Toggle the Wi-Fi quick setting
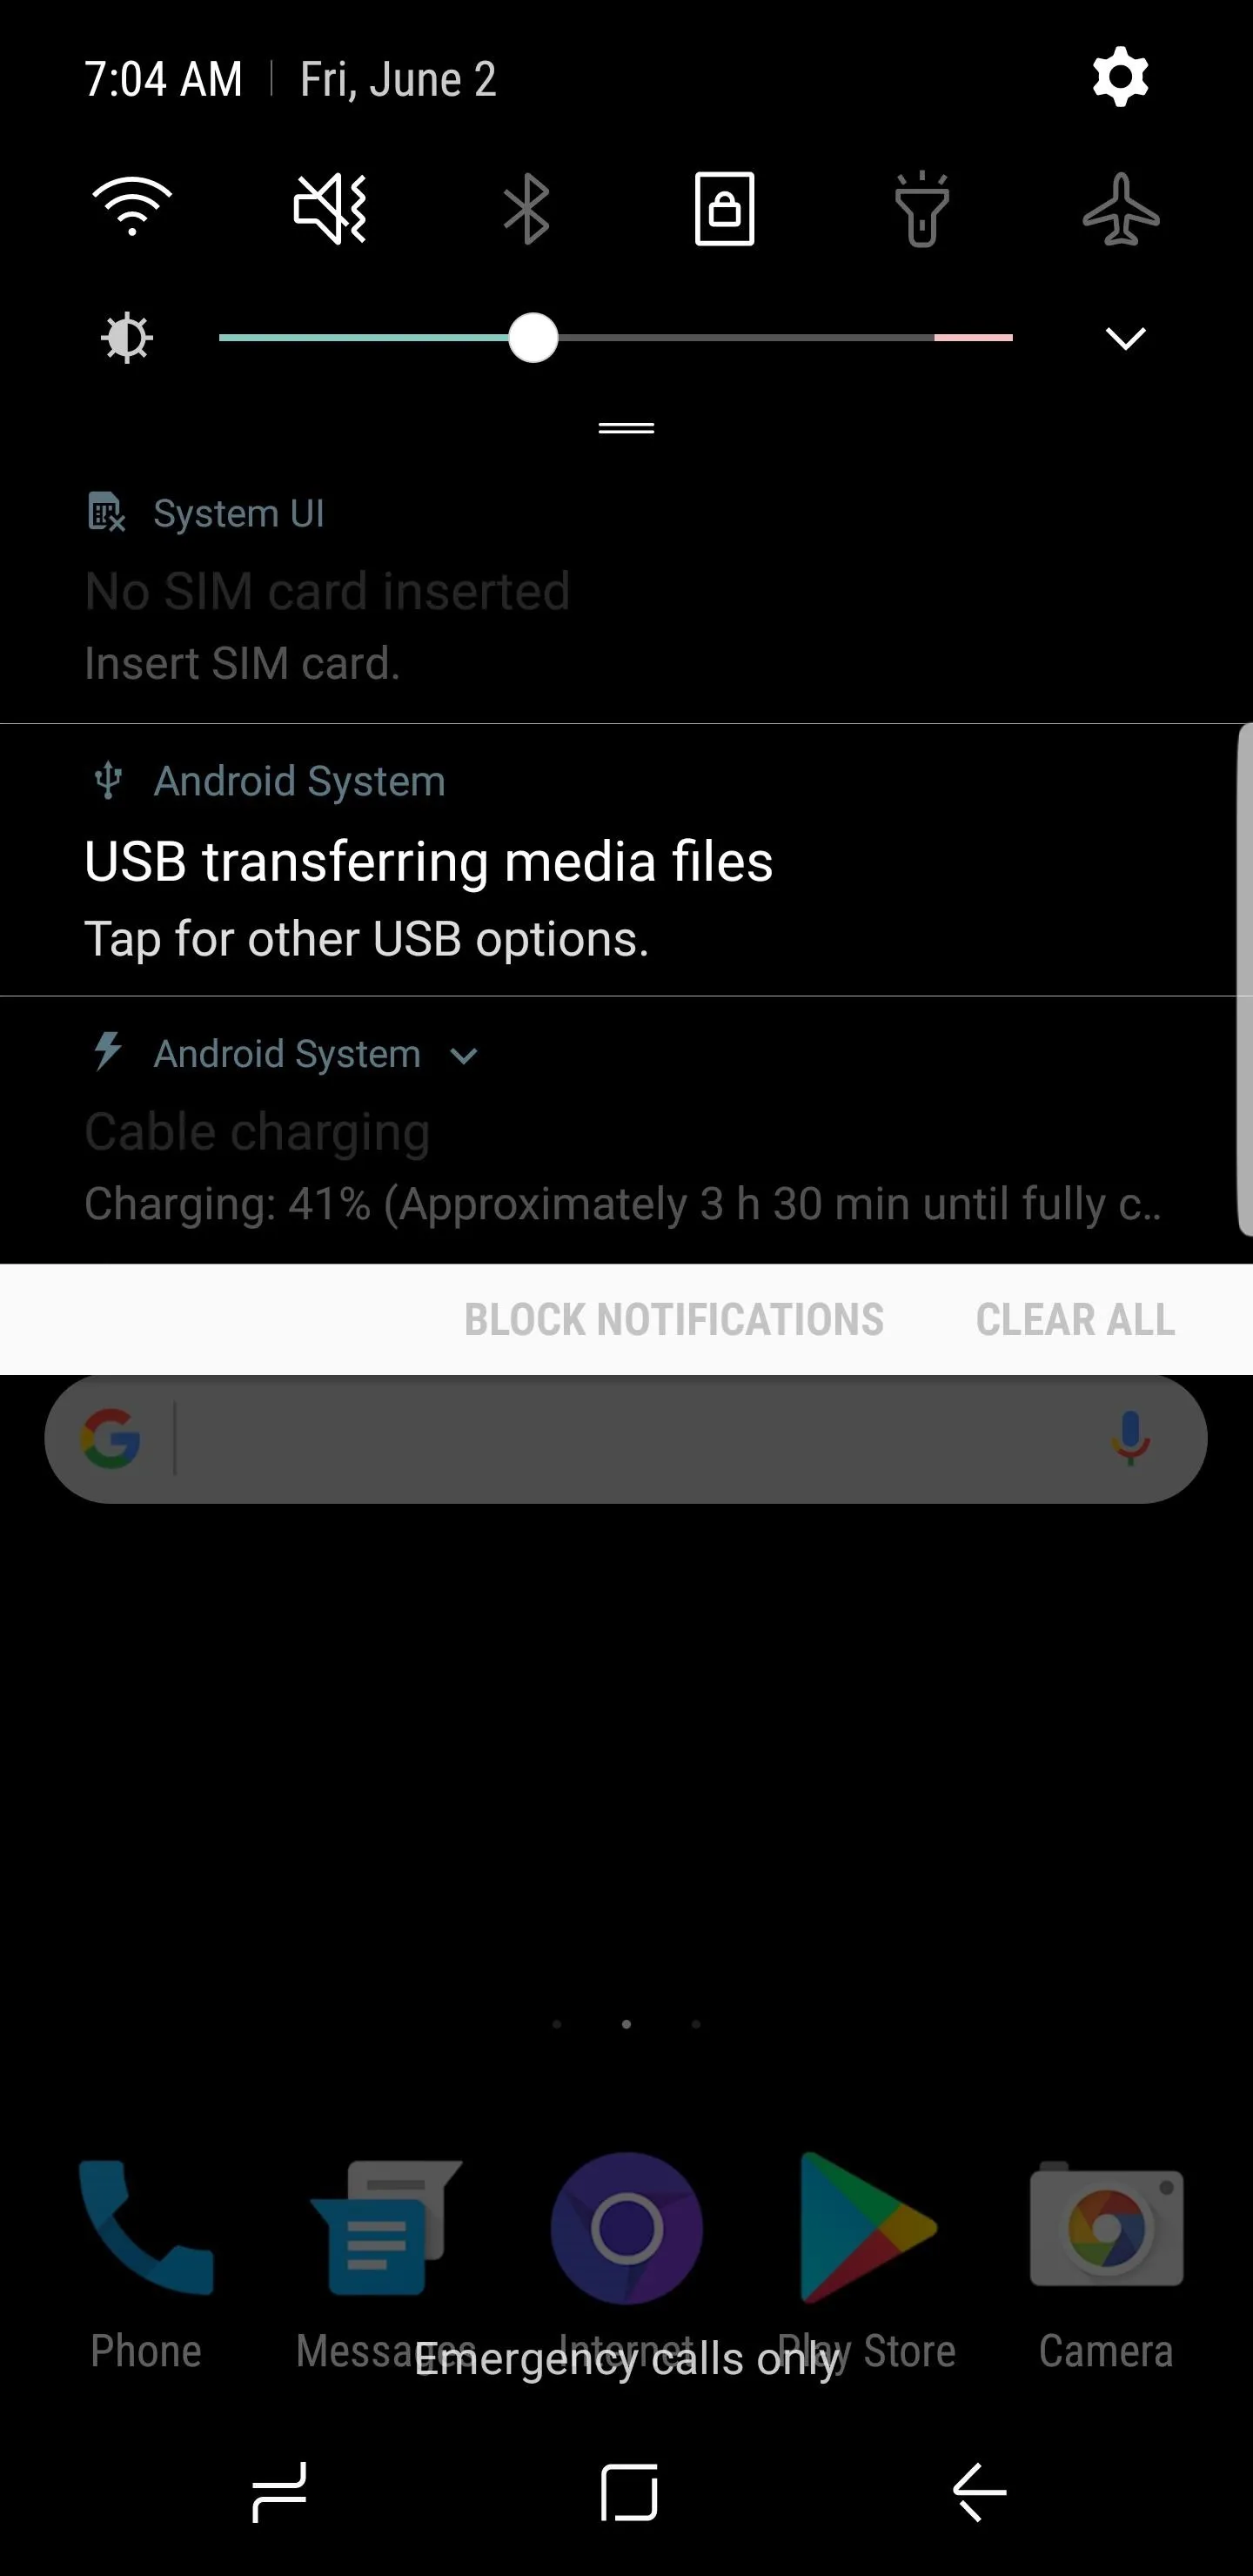Viewport: 1253px width, 2576px height. tap(132, 207)
